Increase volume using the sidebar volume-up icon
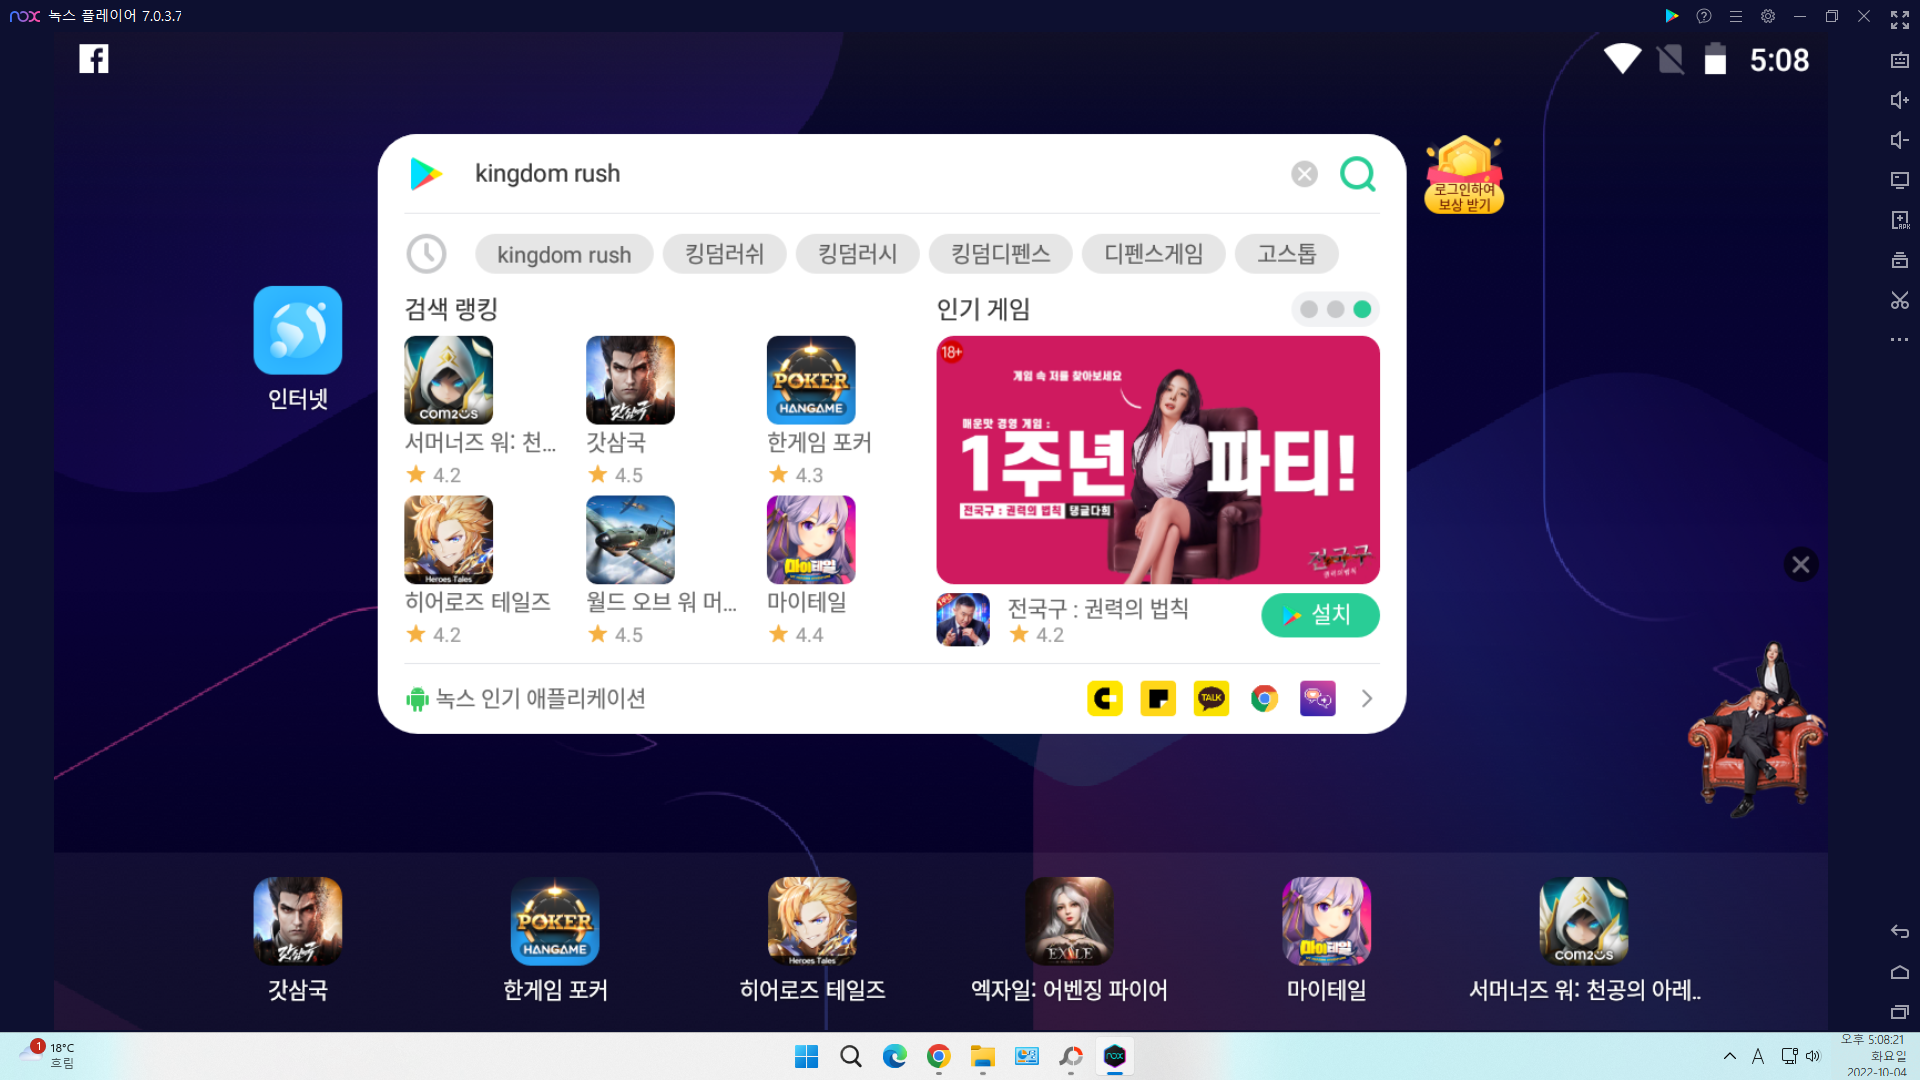The width and height of the screenshot is (1920, 1080). pos(1899,100)
